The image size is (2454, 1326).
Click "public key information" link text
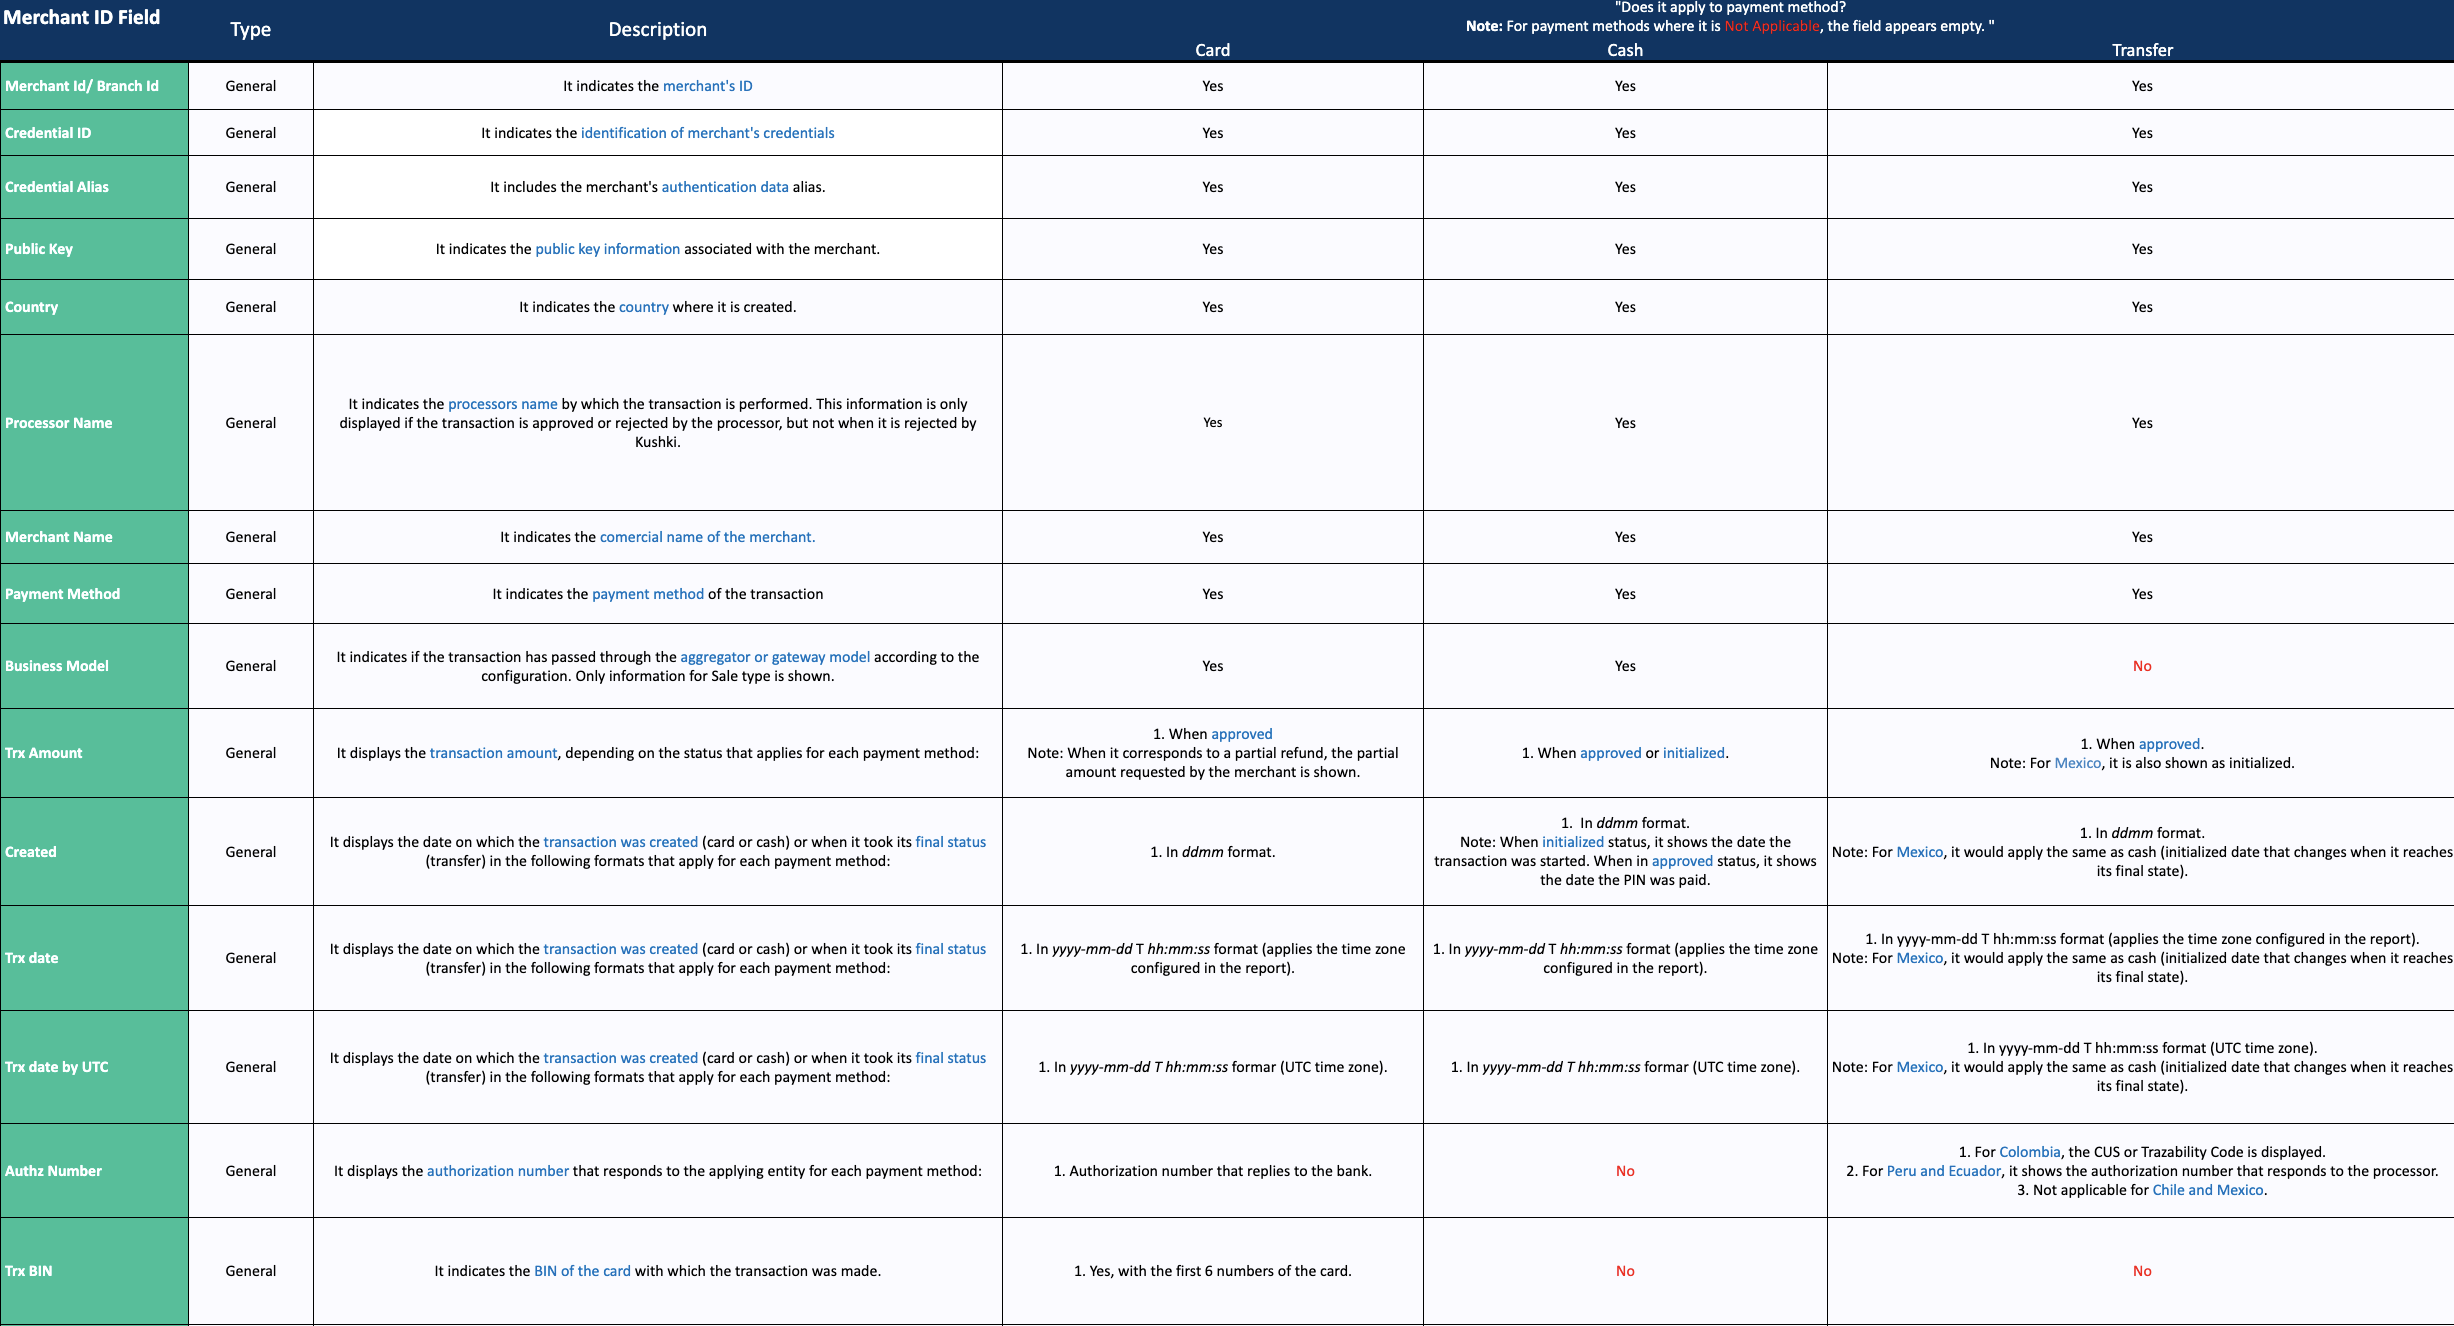click(x=607, y=249)
